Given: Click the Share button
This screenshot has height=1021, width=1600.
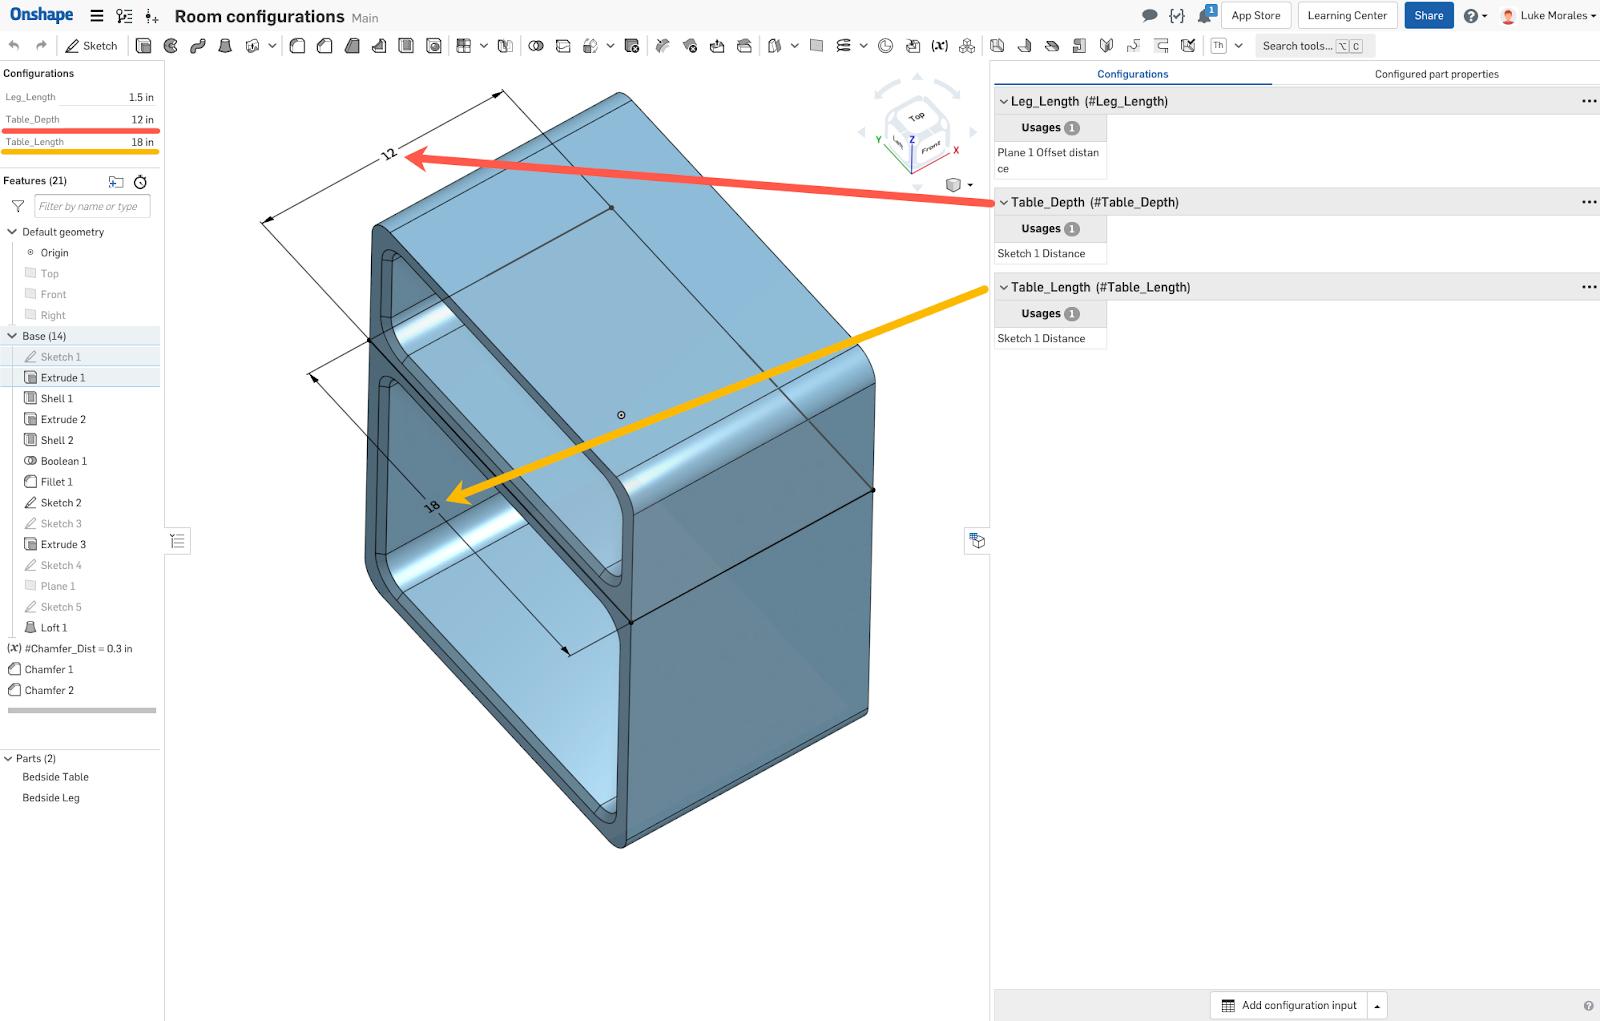Looking at the screenshot, I should pyautogui.click(x=1428, y=16).
